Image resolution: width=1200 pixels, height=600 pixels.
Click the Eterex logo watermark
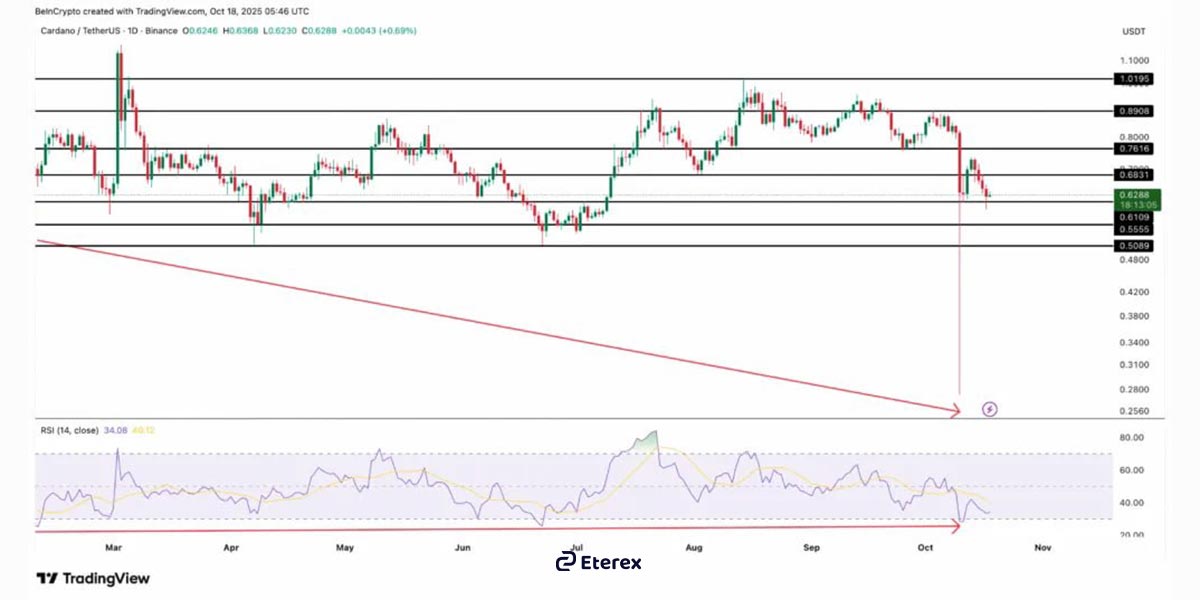pyautogui.click(x=598, y=562)
